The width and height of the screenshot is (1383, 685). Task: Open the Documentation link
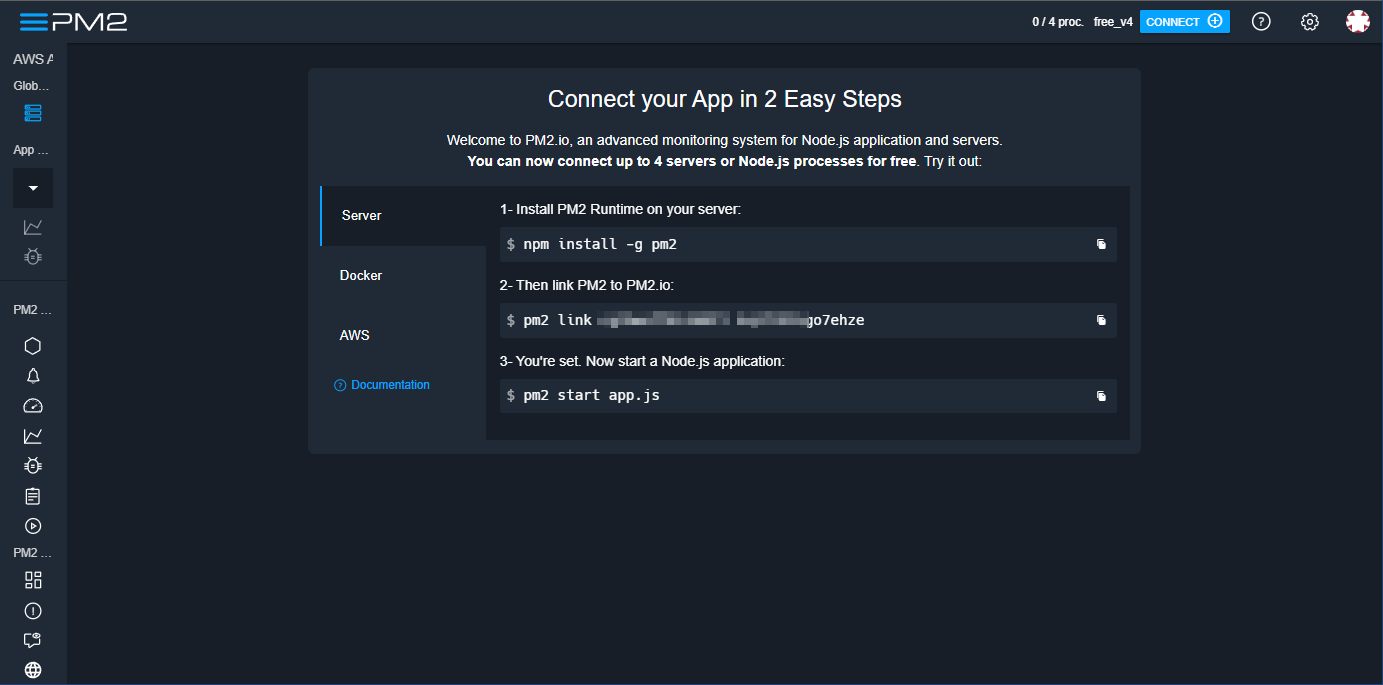382,385
